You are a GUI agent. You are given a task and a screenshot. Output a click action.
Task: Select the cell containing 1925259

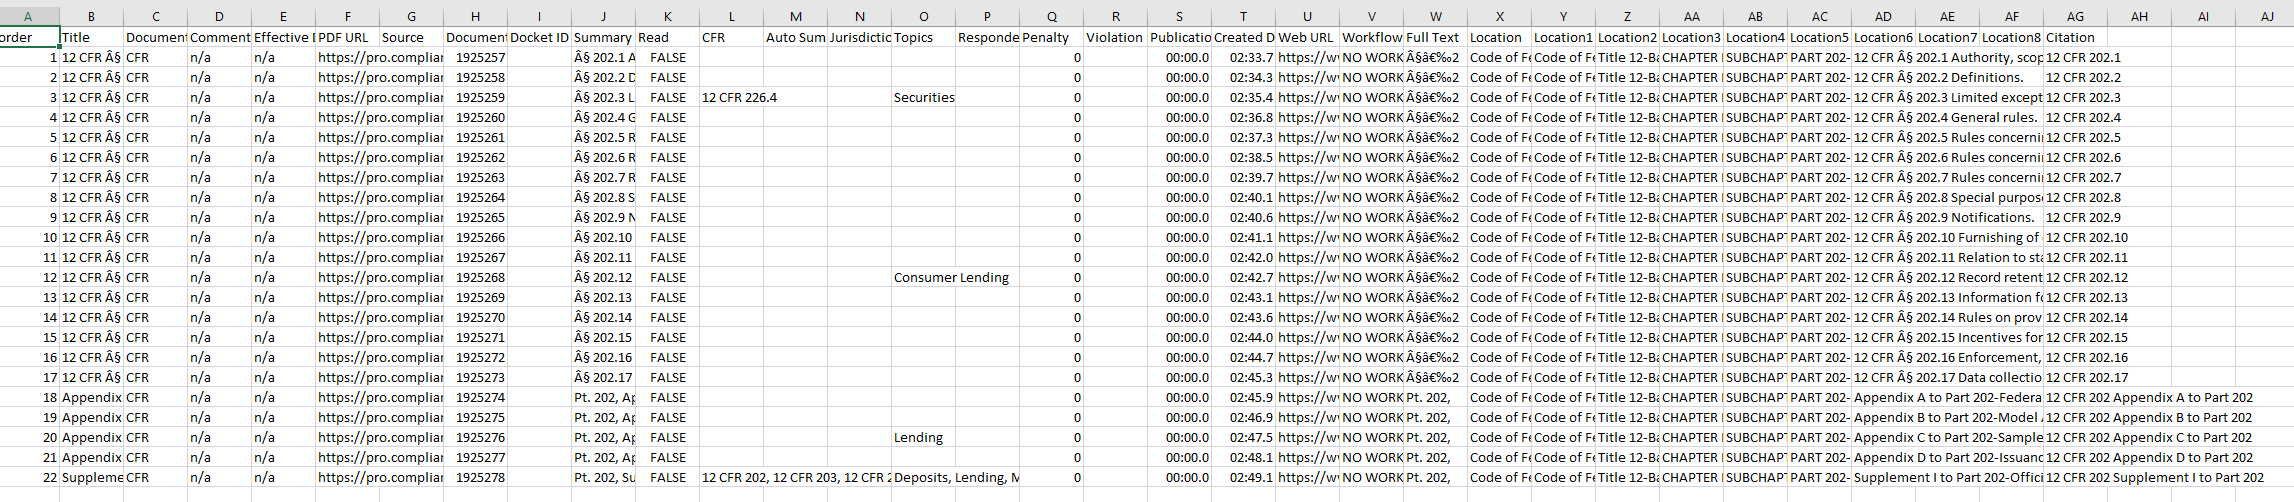point(475,97)
